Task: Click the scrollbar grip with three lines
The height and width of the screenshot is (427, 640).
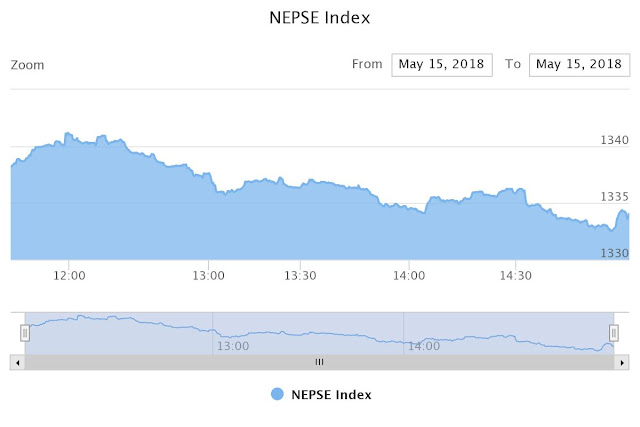Action: click(x=320, y=362)
